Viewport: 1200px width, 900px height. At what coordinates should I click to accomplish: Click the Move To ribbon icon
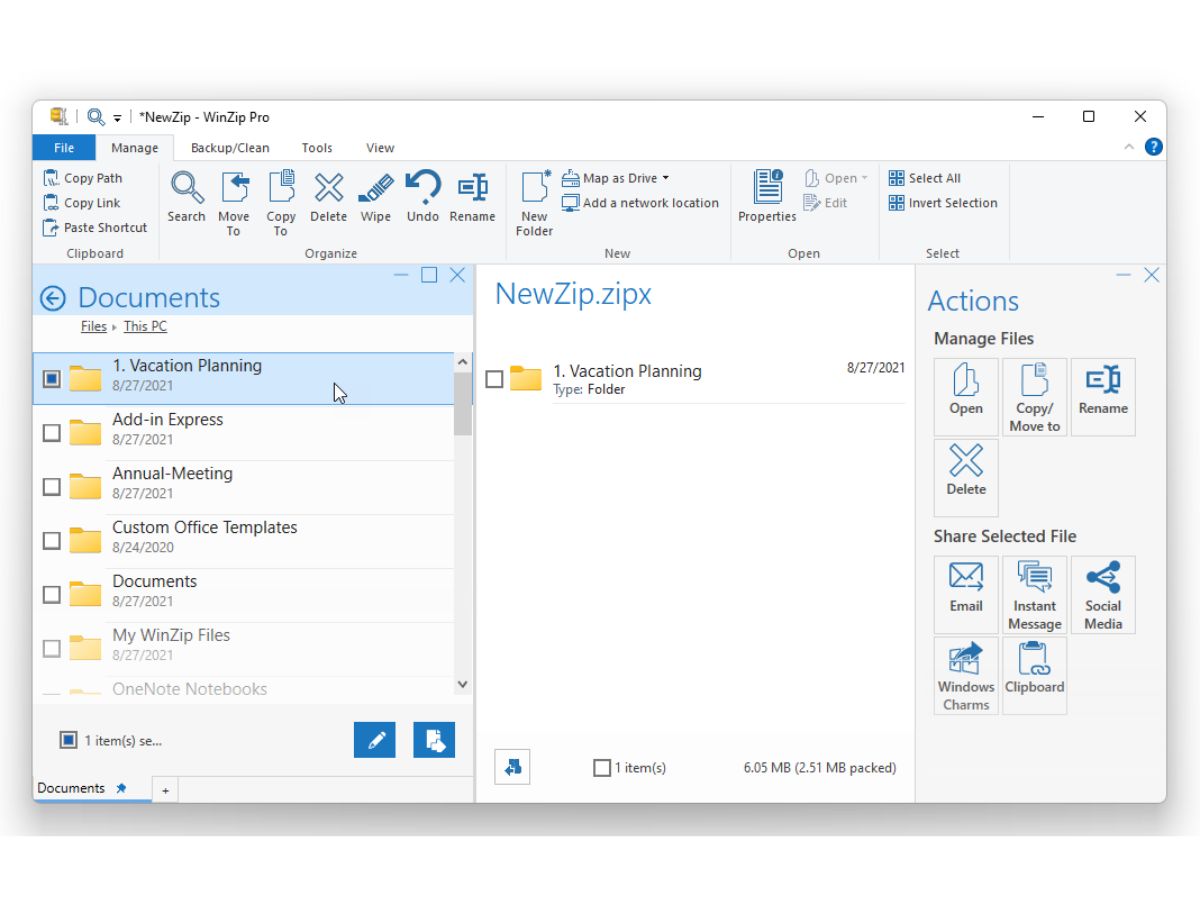pos(233,204)
